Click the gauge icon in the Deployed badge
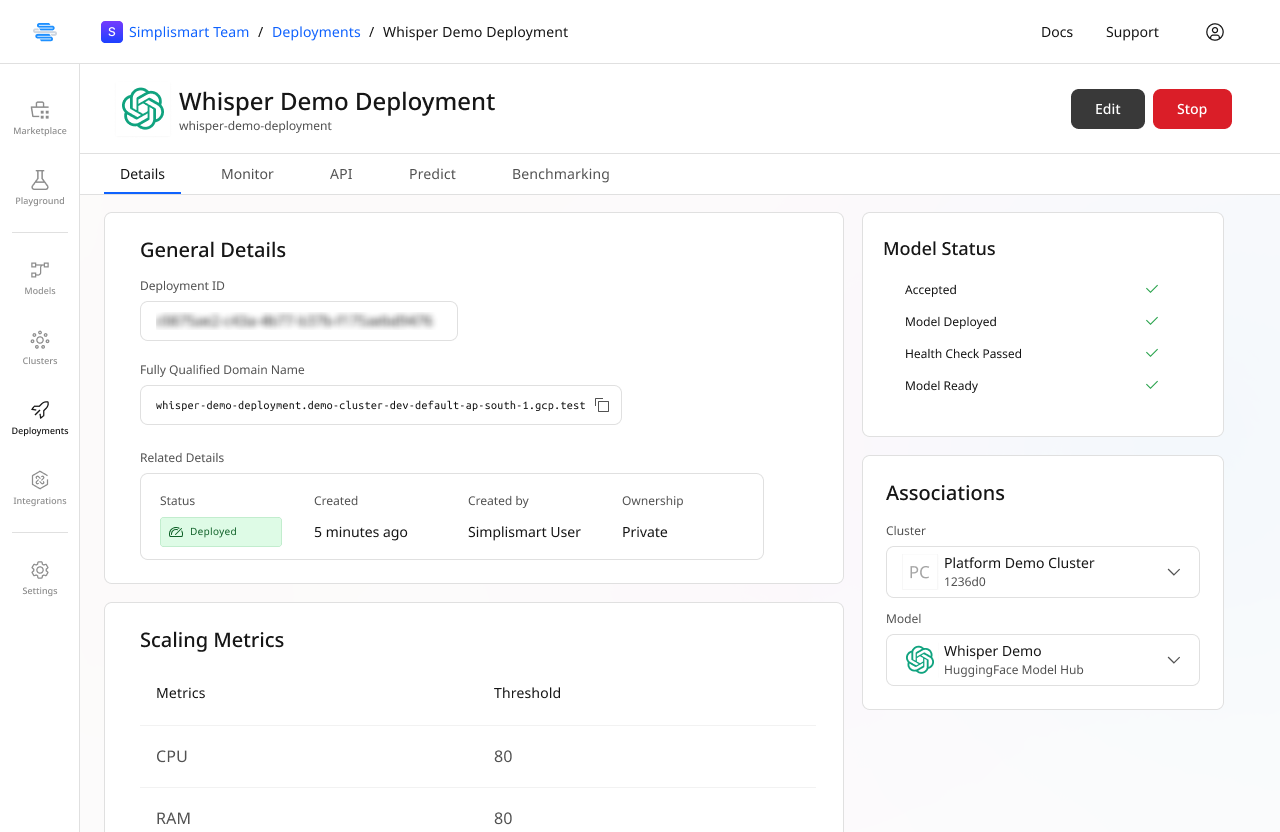Viewport: 1280px width, 832px height. 176,532
